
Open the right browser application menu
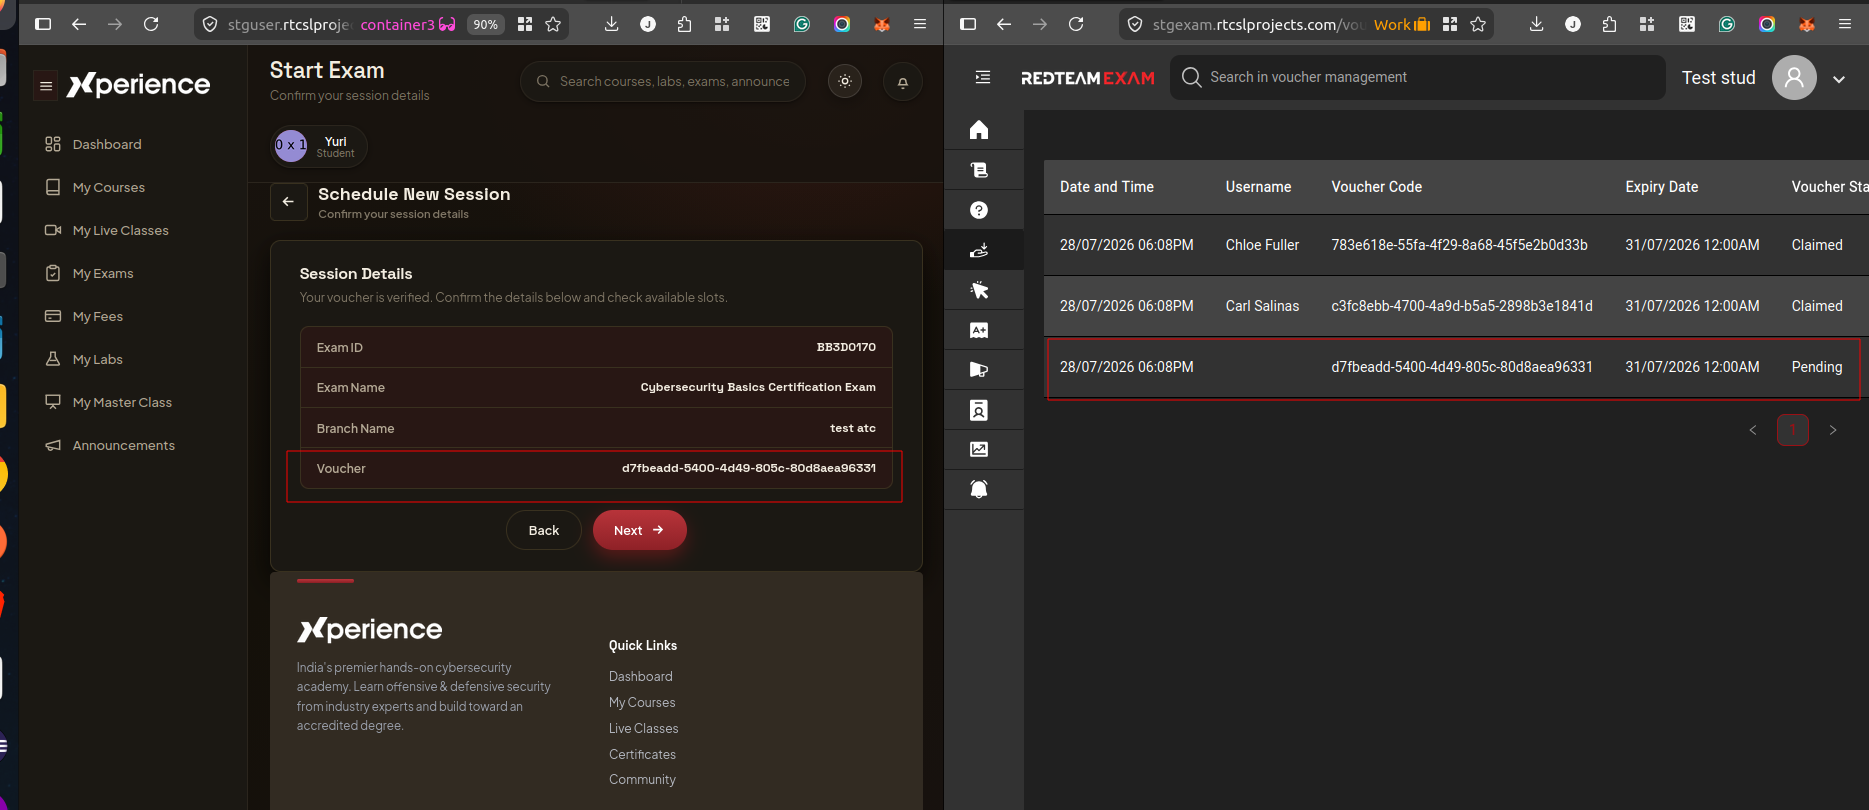click(x=1845, y=24)
